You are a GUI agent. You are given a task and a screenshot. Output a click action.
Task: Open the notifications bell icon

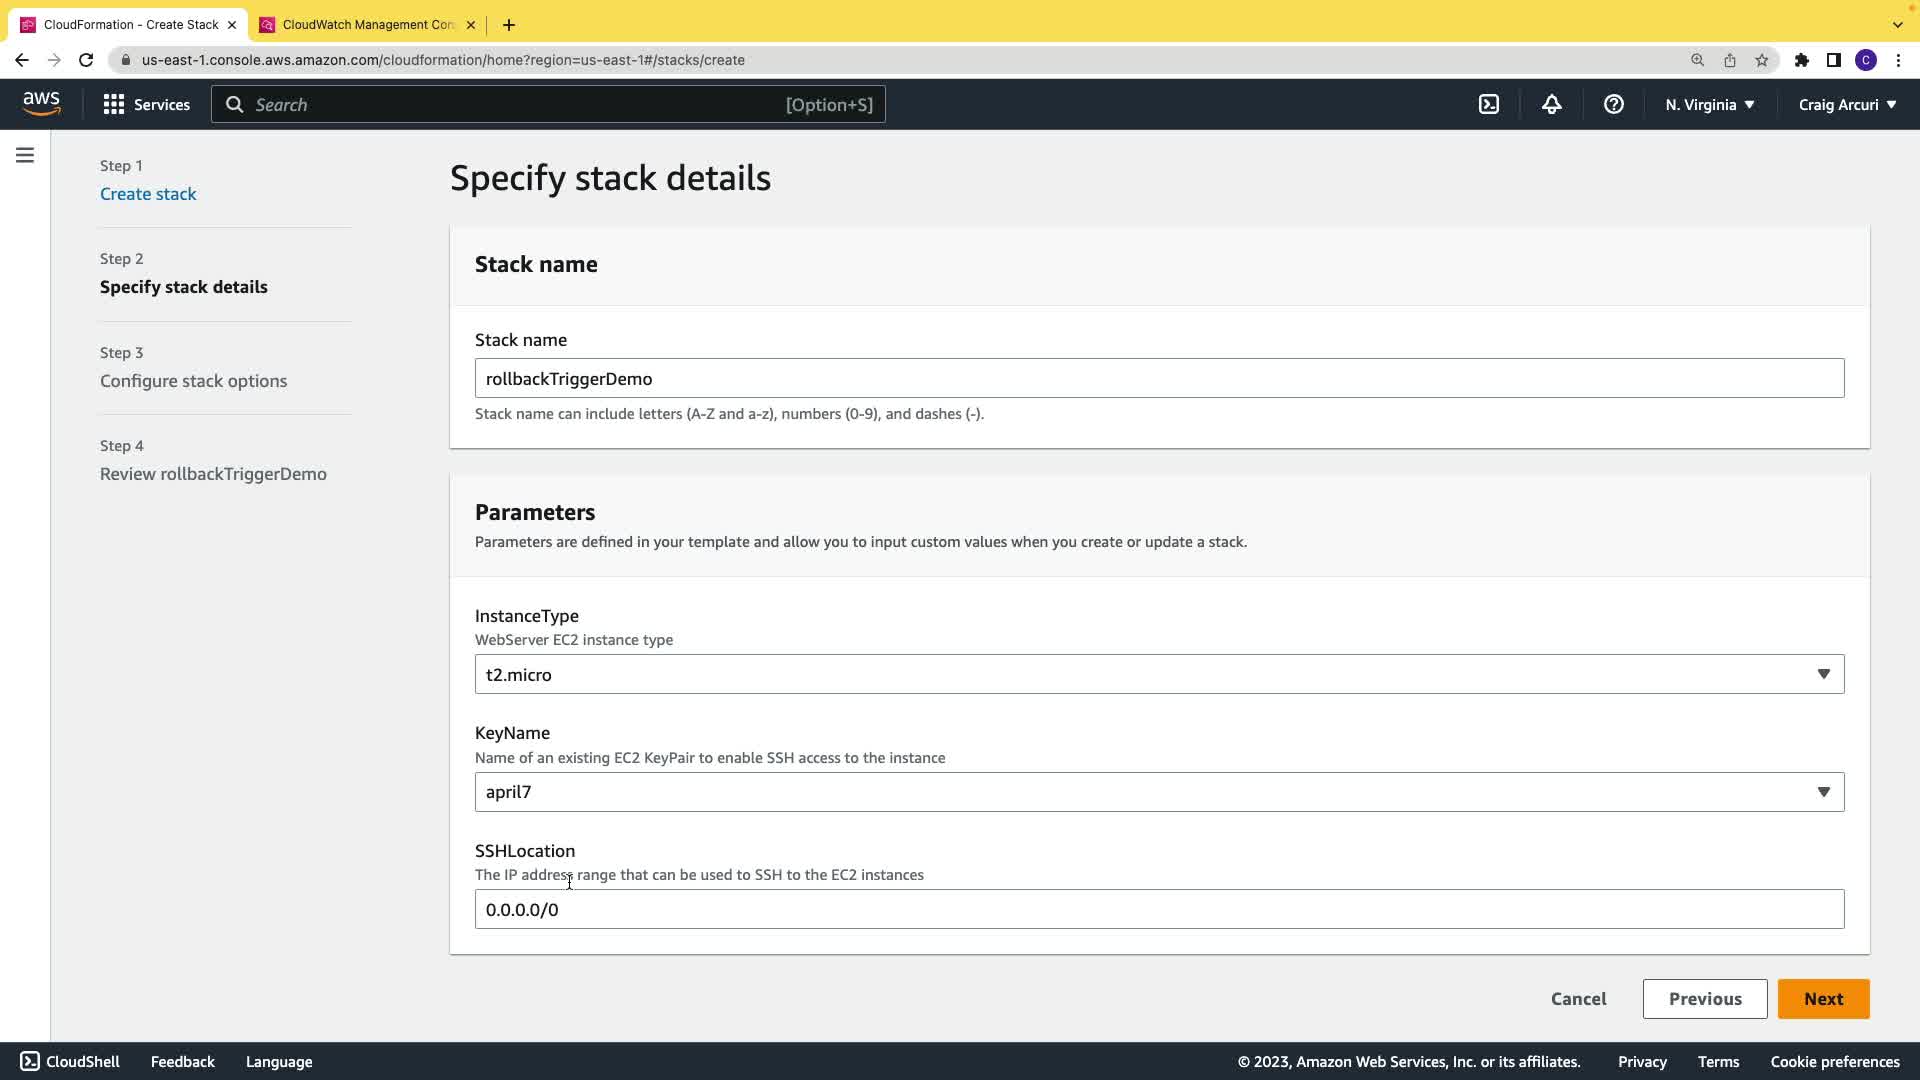(1551, 104)
